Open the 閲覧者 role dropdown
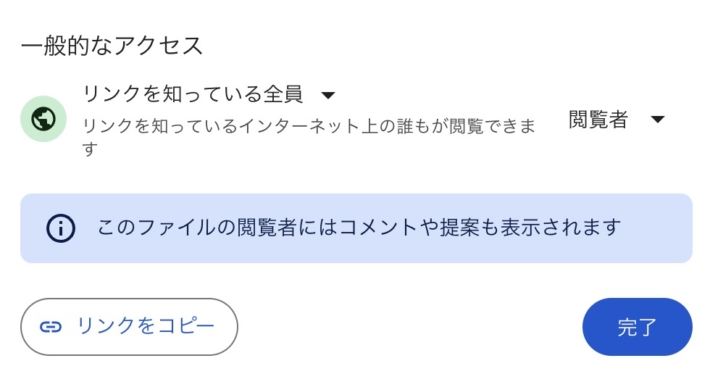 pos(617,120)
